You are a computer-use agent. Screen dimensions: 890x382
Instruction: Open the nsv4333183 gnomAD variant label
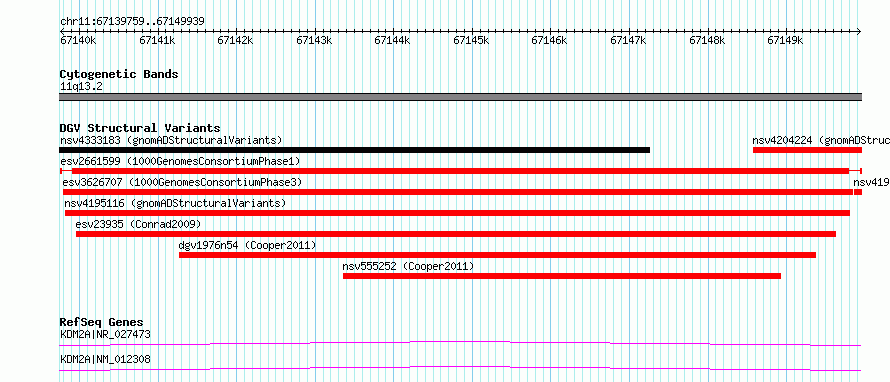[x=171, y=140]
